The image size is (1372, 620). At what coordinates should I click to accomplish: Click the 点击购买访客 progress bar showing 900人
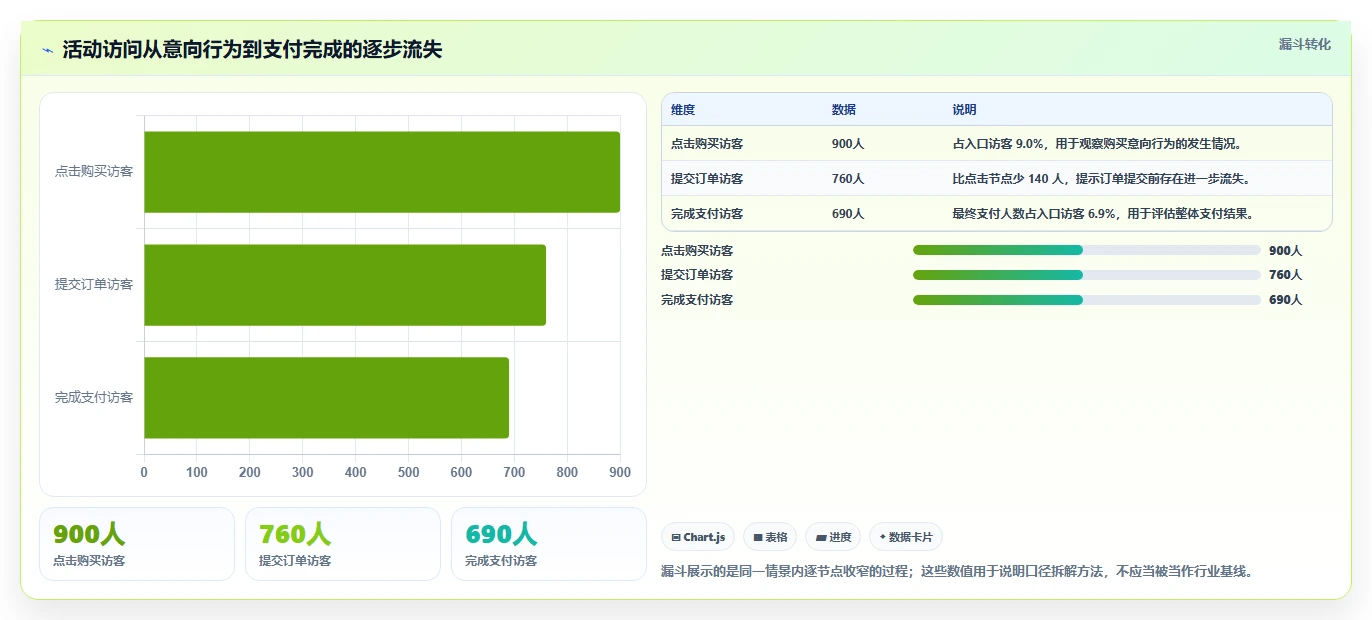(x=1087, y=250)
